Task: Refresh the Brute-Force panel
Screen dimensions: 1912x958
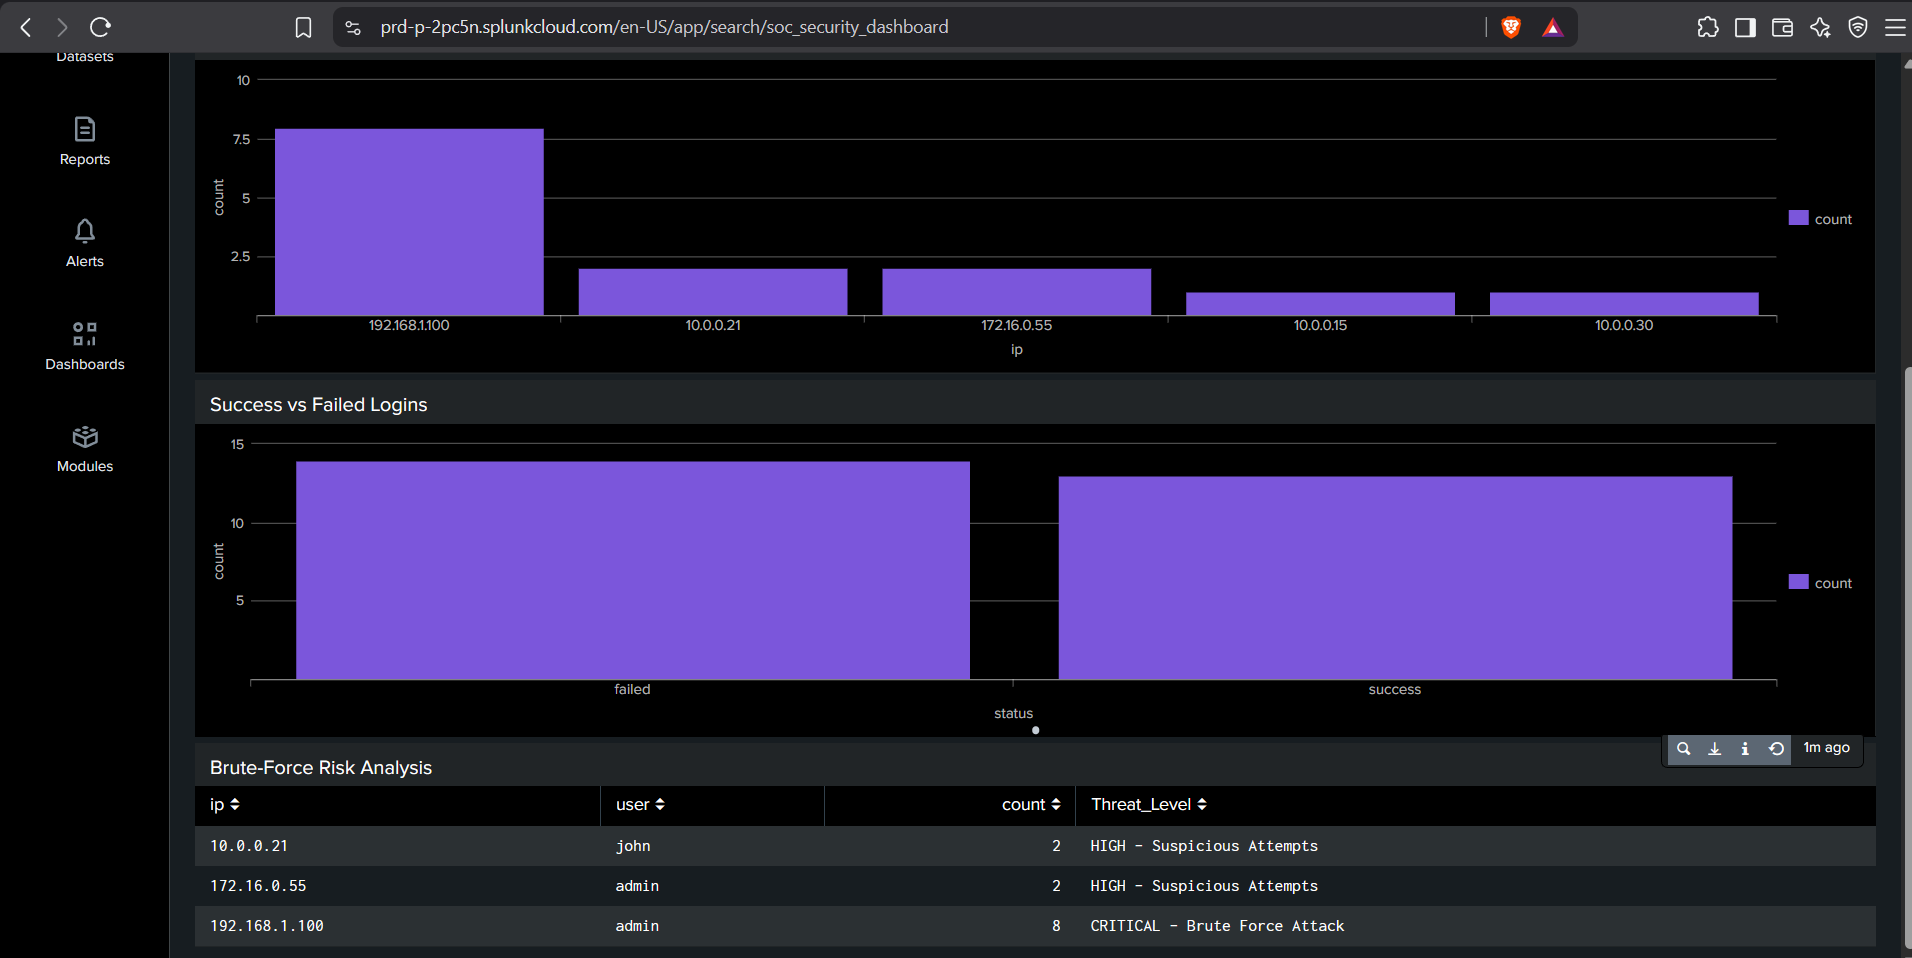Action: click(1776, 748)
